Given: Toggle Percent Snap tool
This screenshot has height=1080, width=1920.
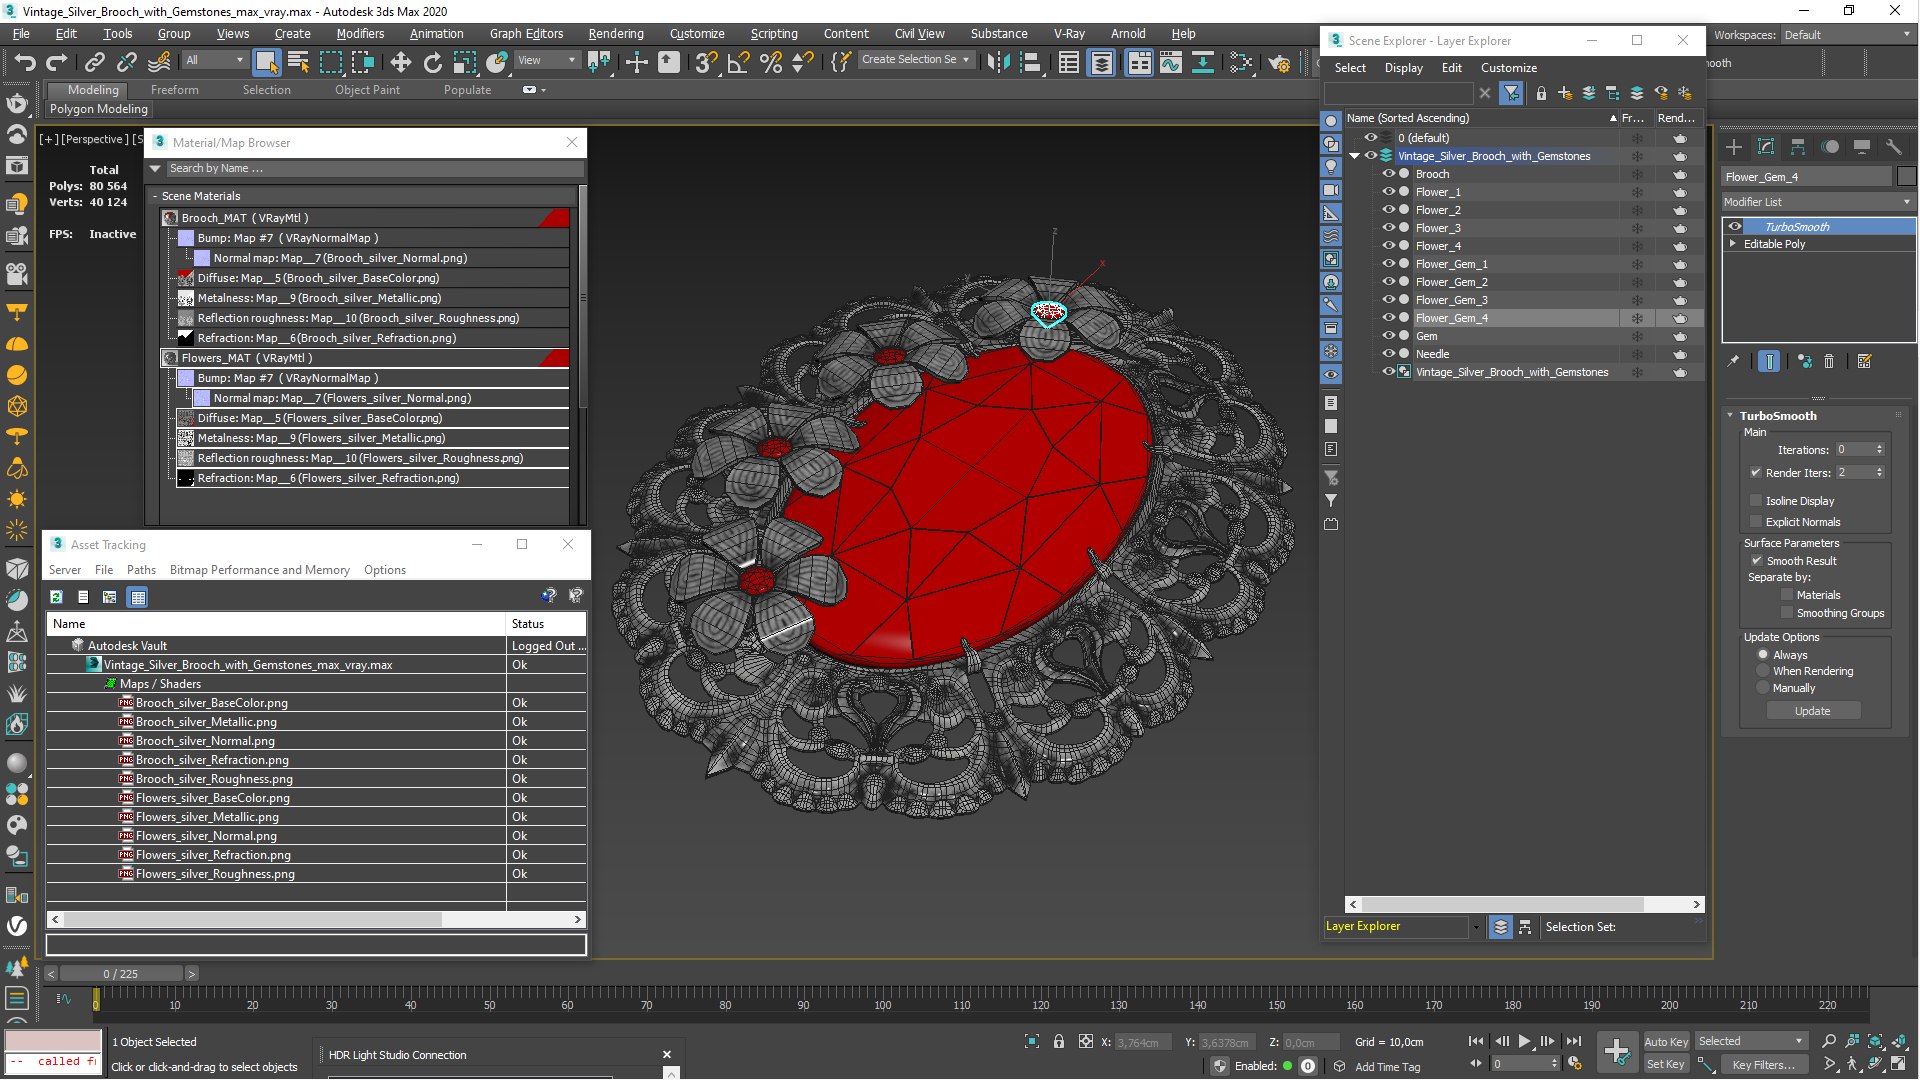Looking at the screenshot, I should (770, 62).
